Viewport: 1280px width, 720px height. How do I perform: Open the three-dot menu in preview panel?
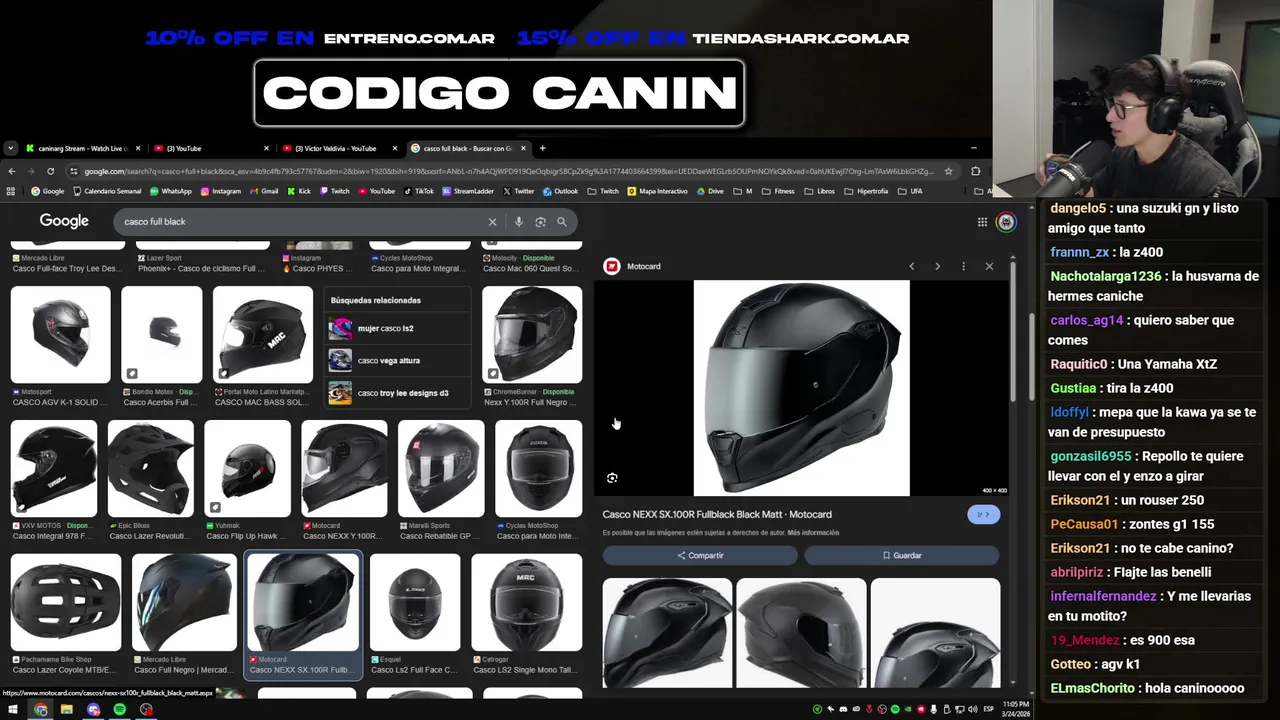pos(963,266)
